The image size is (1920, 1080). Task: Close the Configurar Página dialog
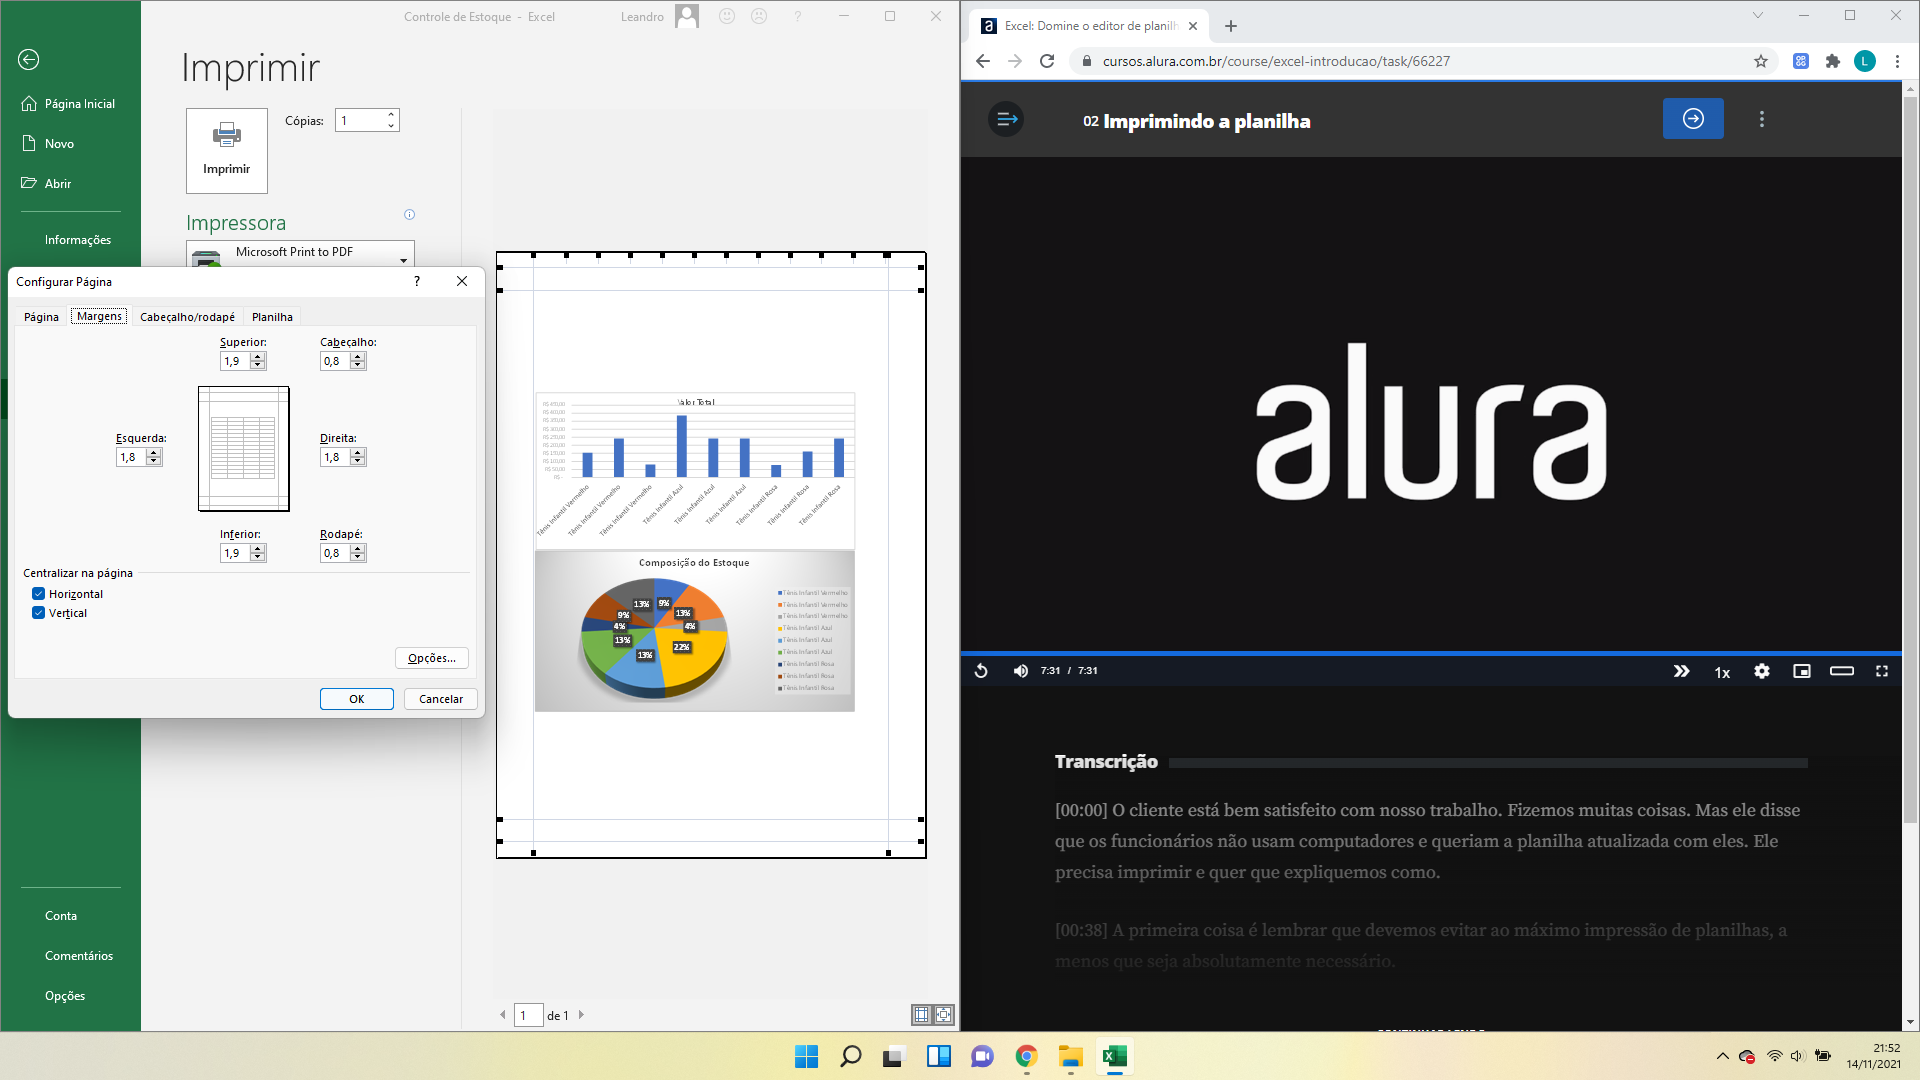462,282
